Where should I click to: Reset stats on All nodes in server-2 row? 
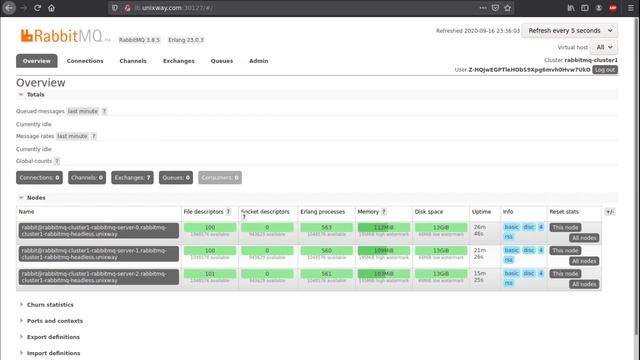pyautogui.click(x=584, y=284)
